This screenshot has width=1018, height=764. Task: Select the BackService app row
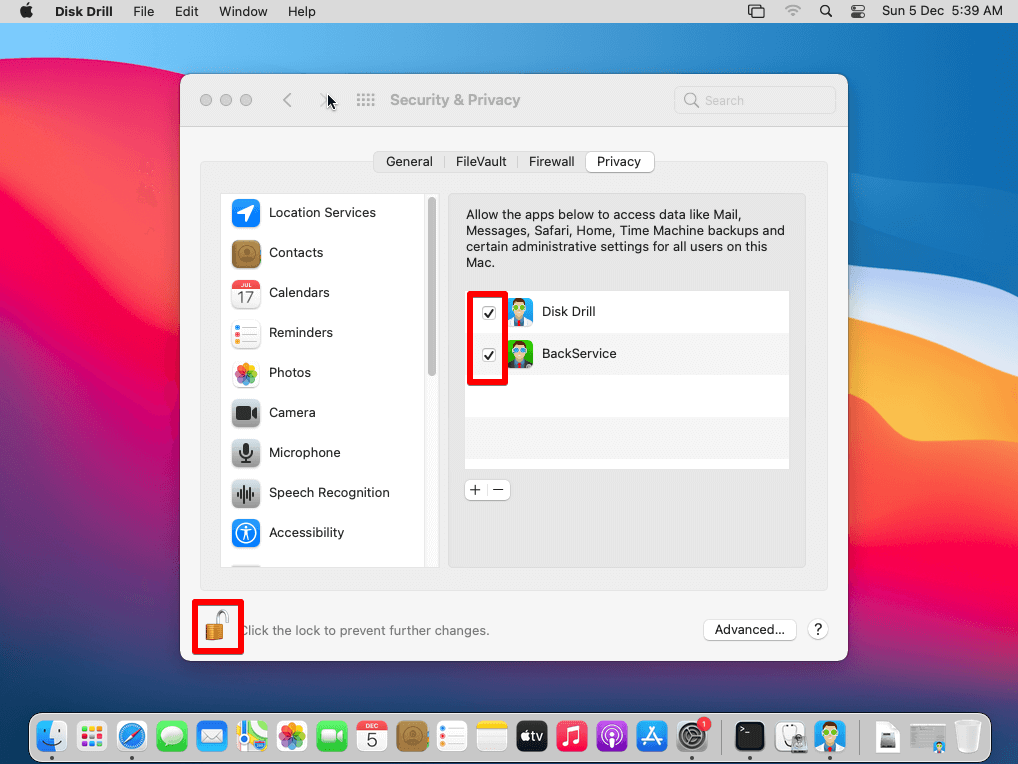(627, 354)
